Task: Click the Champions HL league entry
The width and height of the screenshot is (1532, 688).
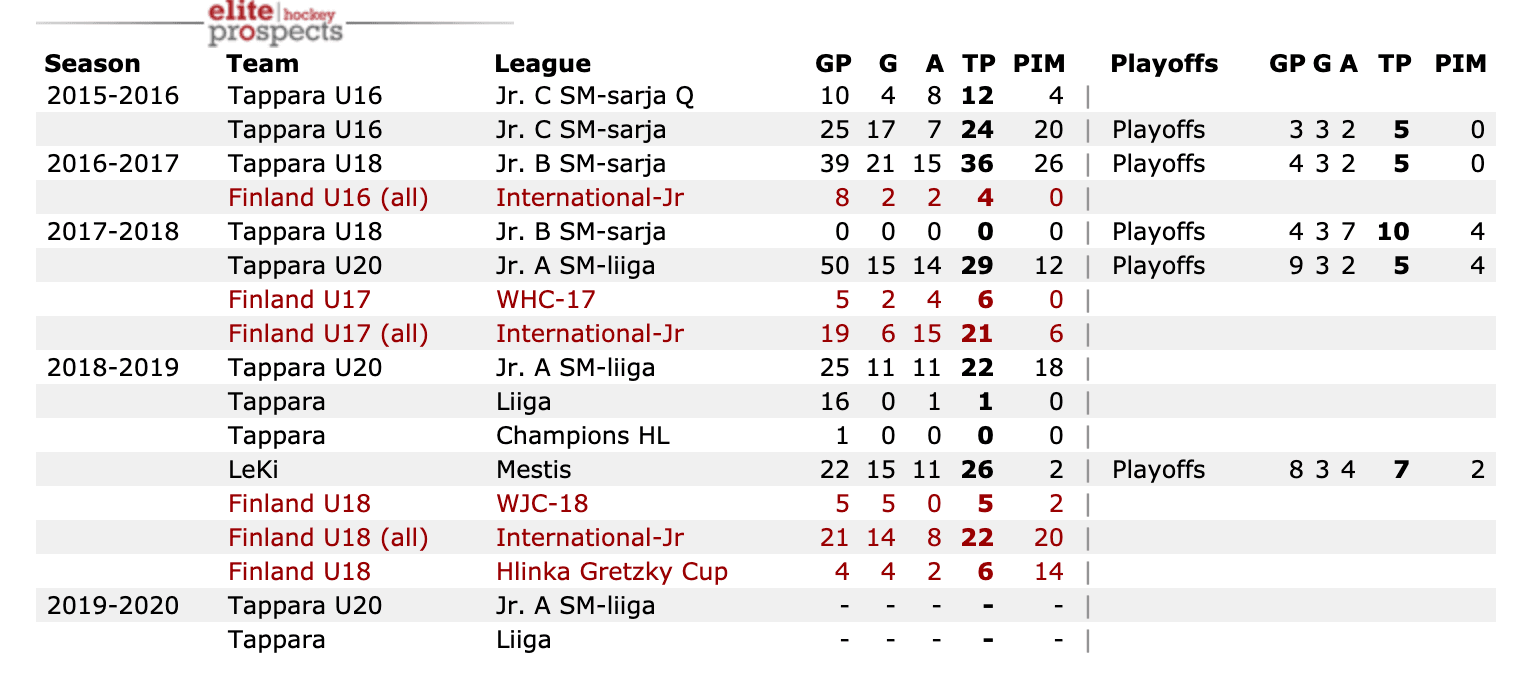Action: point(582,436)
